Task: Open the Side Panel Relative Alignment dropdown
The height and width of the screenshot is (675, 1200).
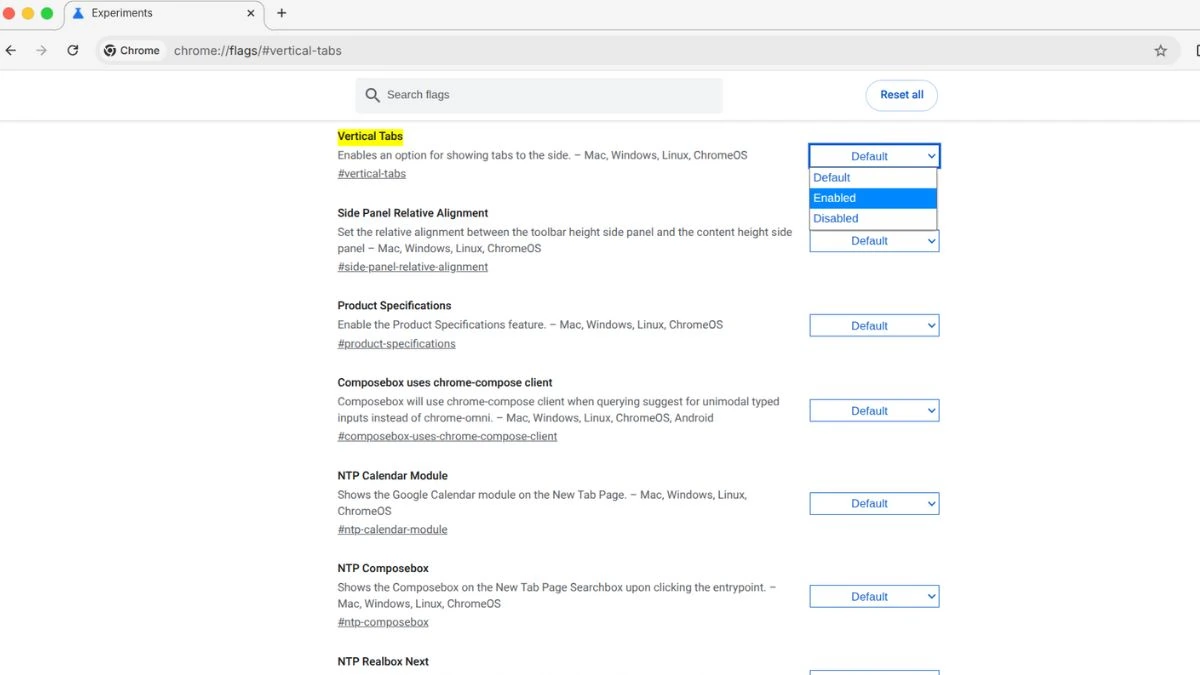Action: (873, 241)
